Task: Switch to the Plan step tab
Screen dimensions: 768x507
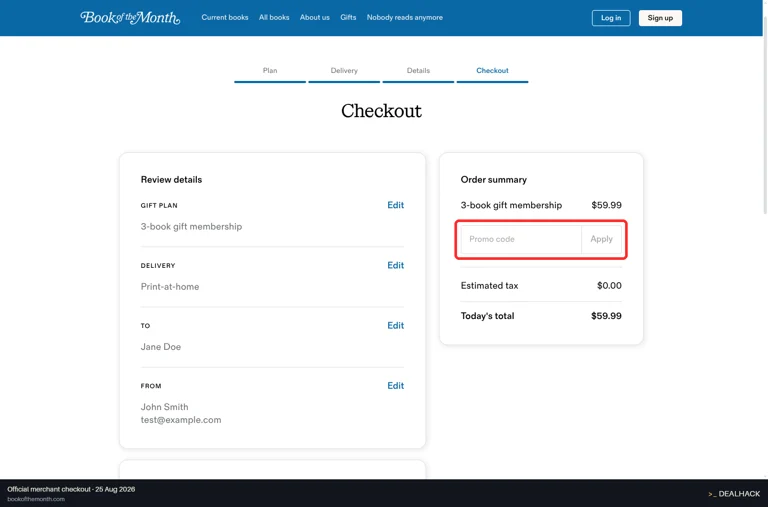Action: [270, 72]
